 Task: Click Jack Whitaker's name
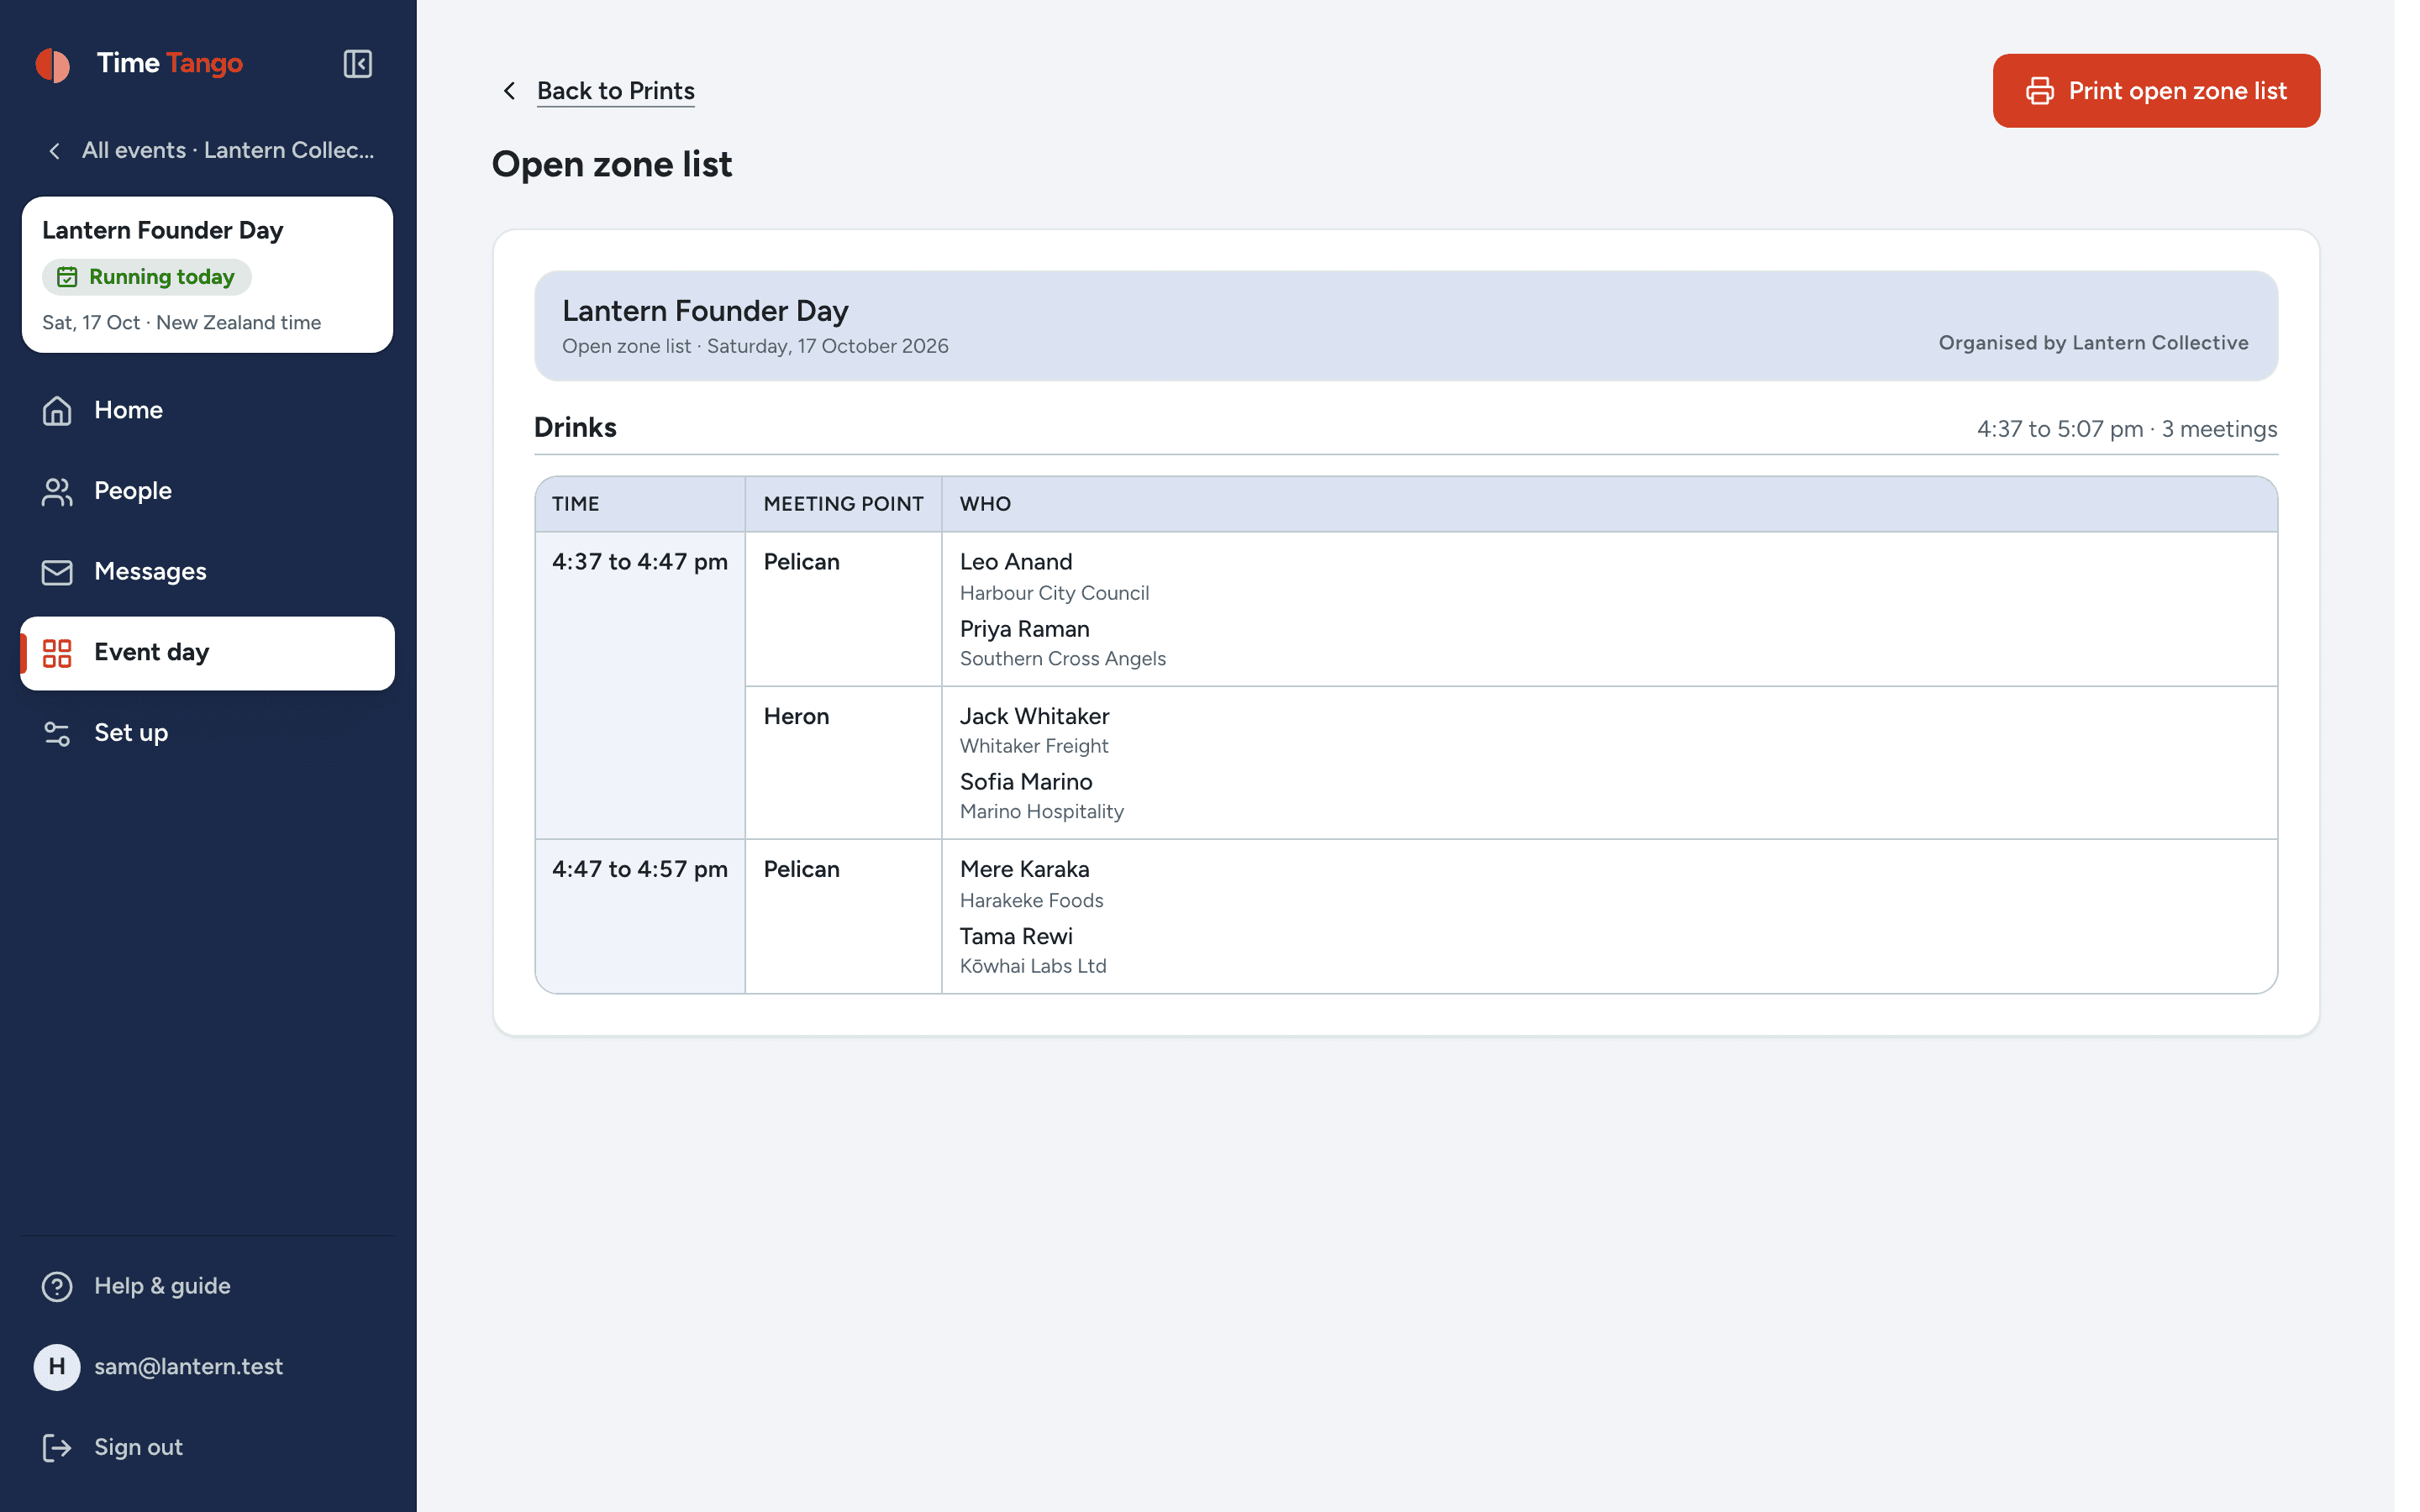tap(1034, 716)
